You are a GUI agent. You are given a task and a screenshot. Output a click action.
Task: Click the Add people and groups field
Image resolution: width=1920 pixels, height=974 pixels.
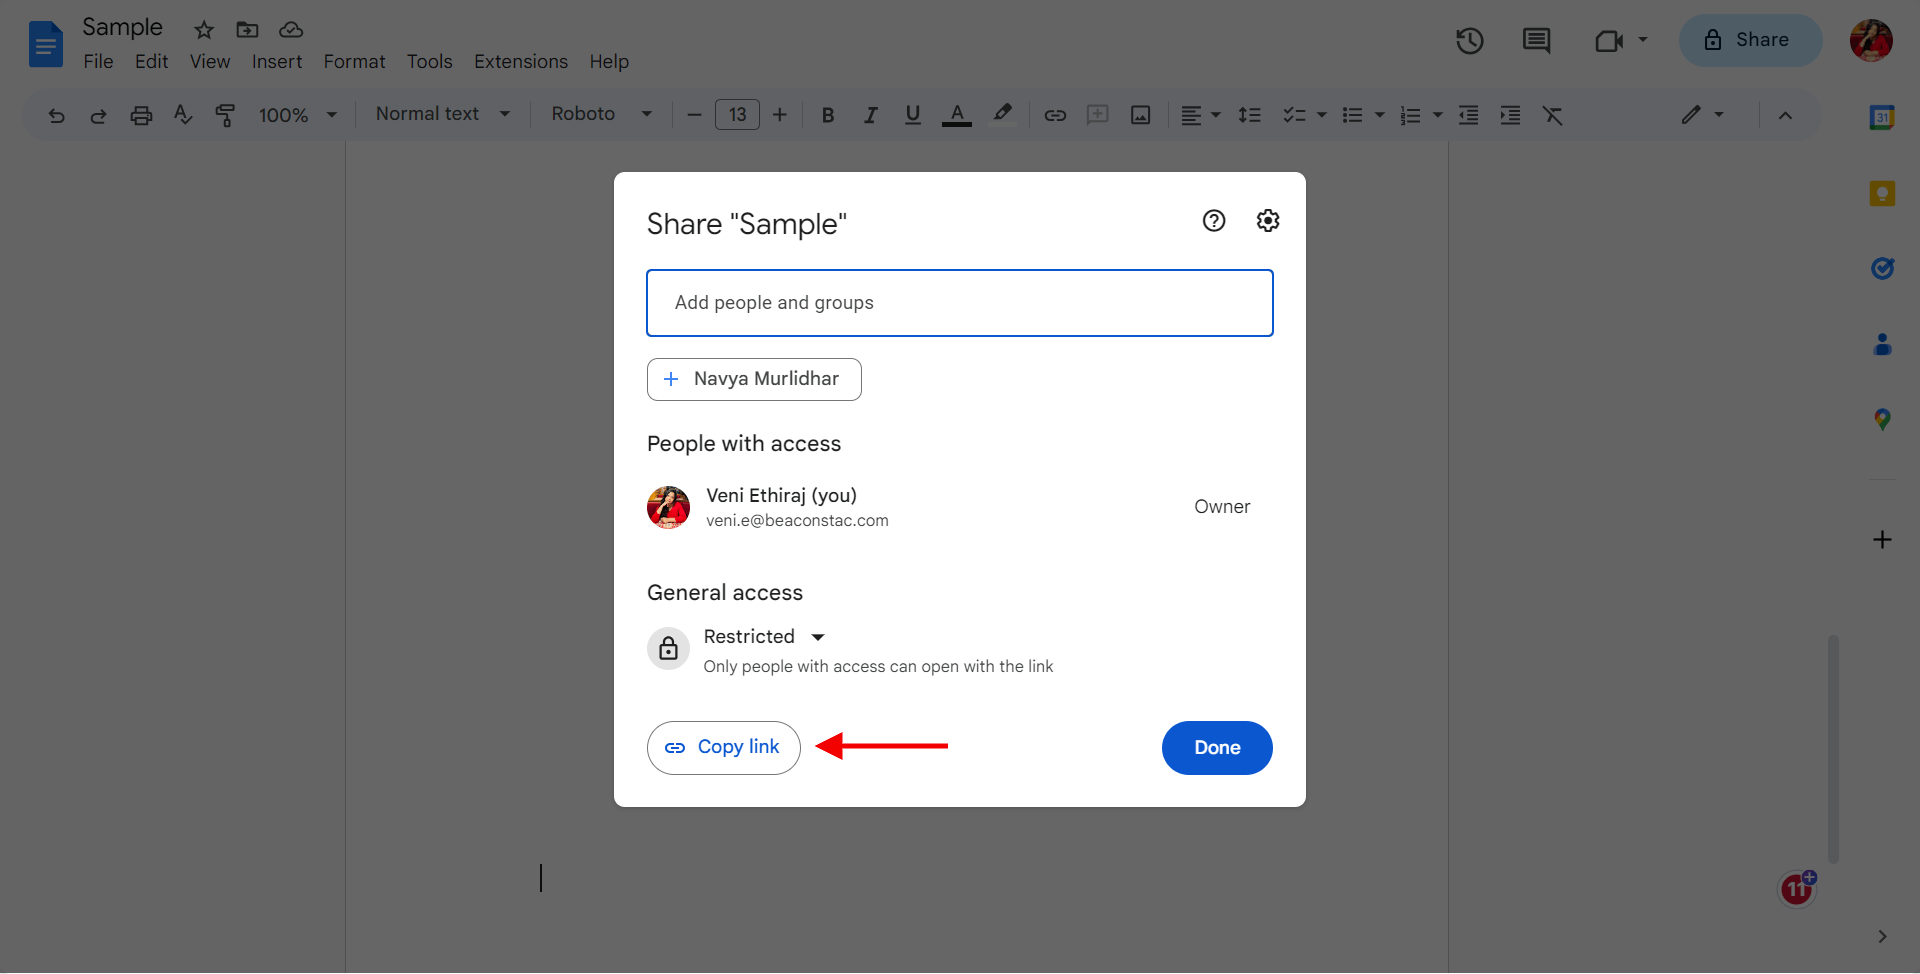point(959,302)
